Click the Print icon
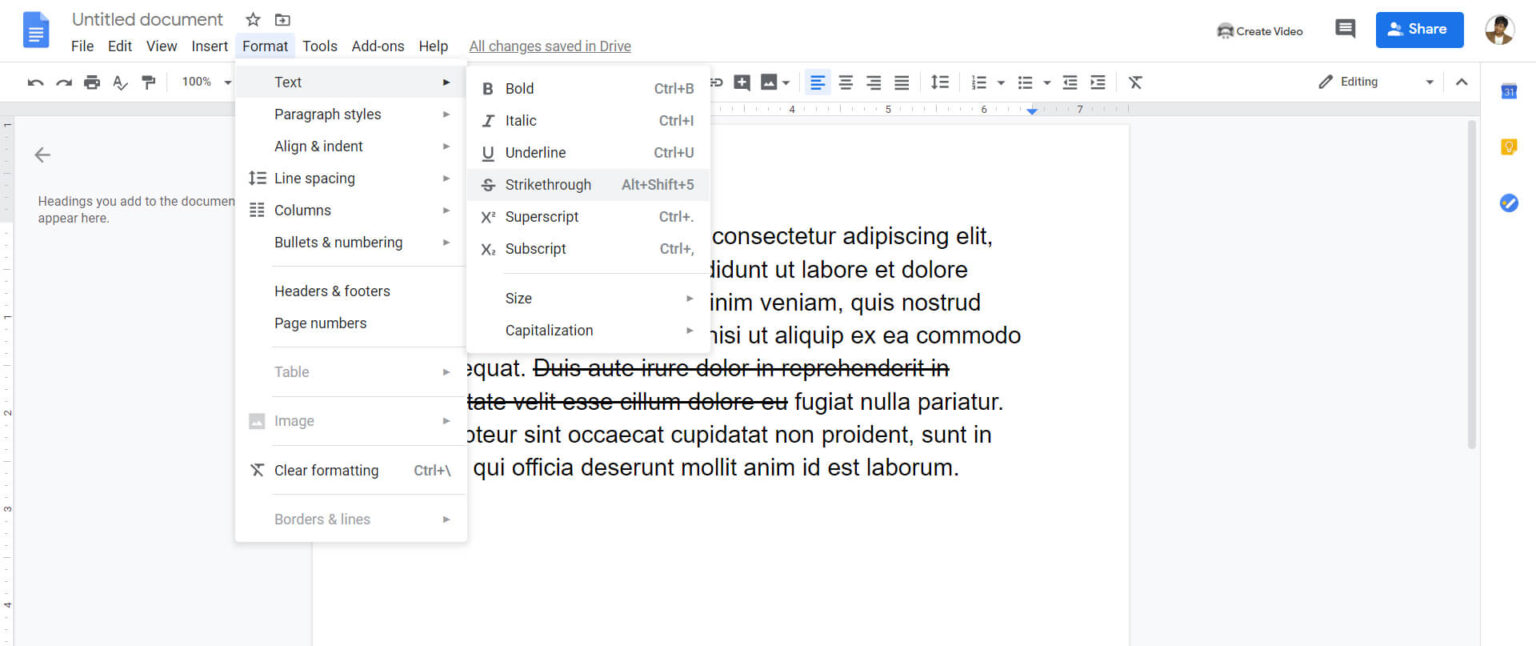 (x=91, y=82)
